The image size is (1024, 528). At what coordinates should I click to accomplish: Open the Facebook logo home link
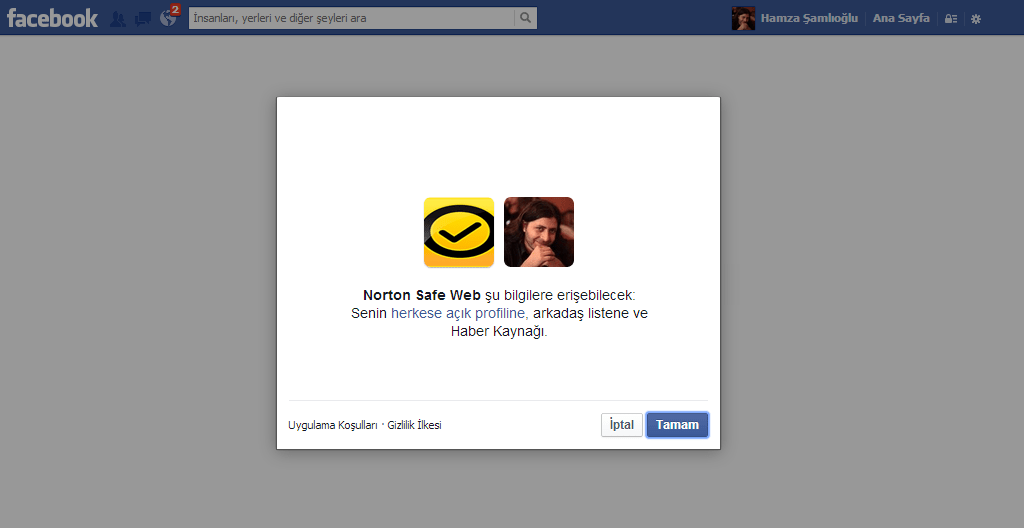pyautogui.click(x=52, y=18)
